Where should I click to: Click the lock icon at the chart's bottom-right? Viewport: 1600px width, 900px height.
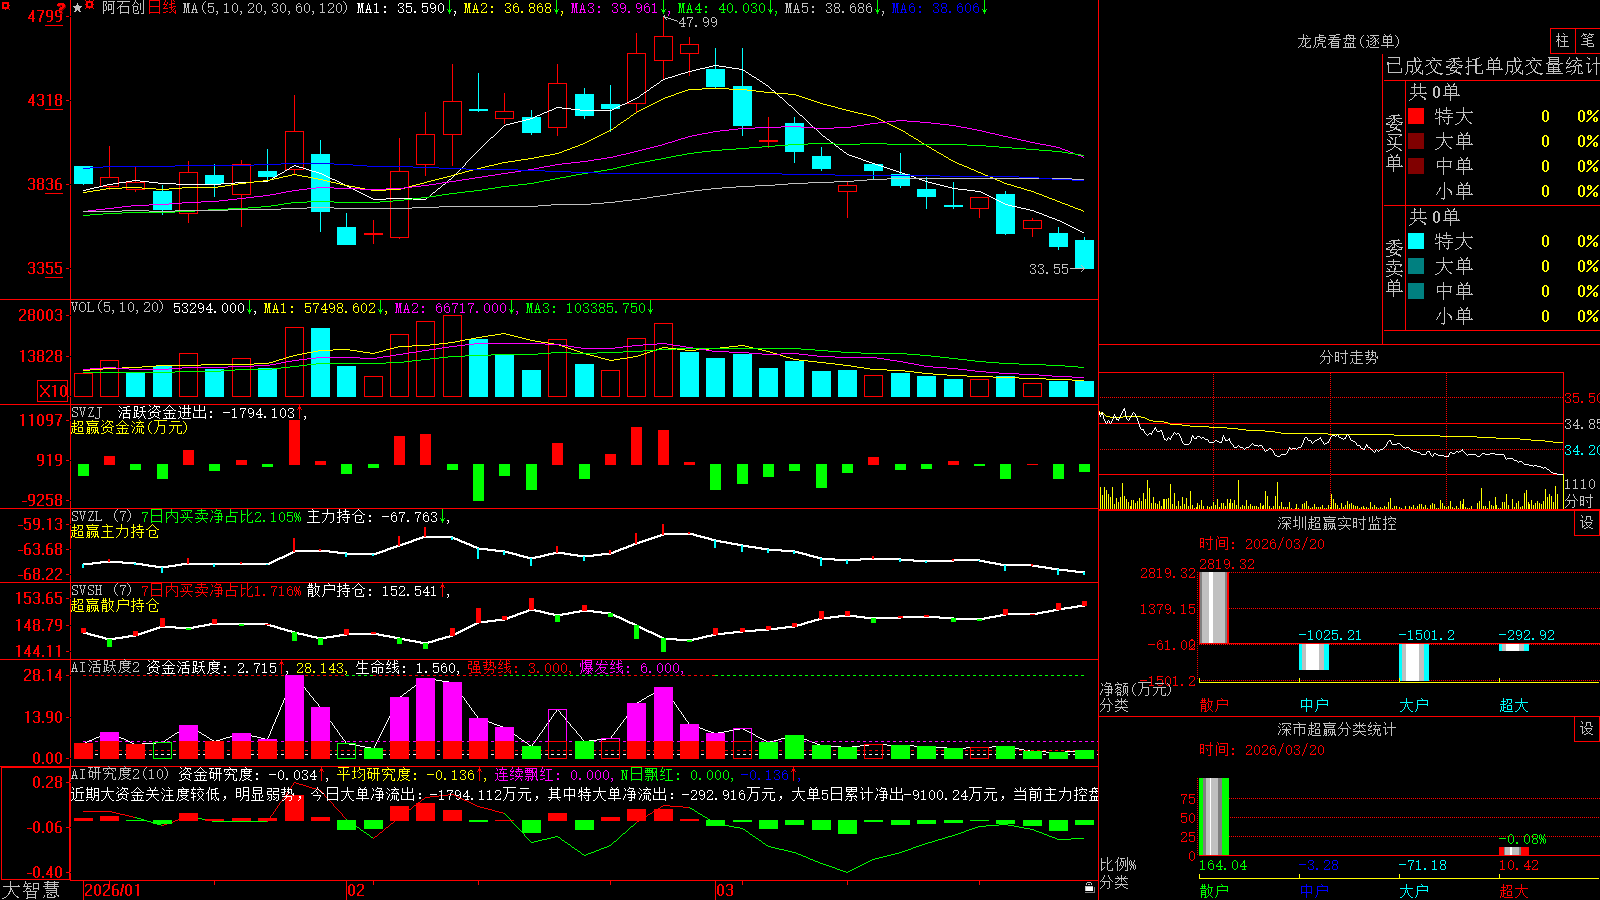(x=1089, y=888)
